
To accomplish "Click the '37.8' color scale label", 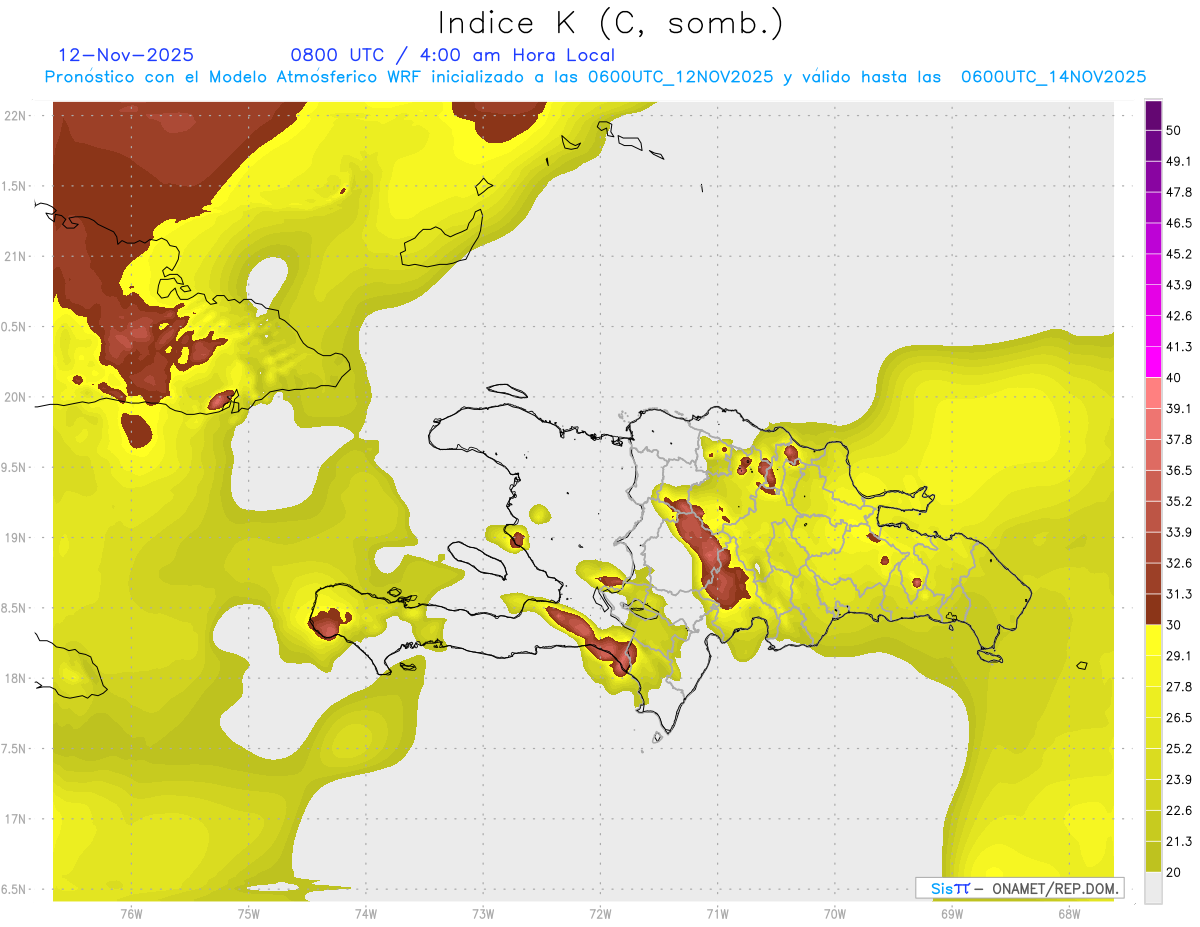I will click(1179, 439).
